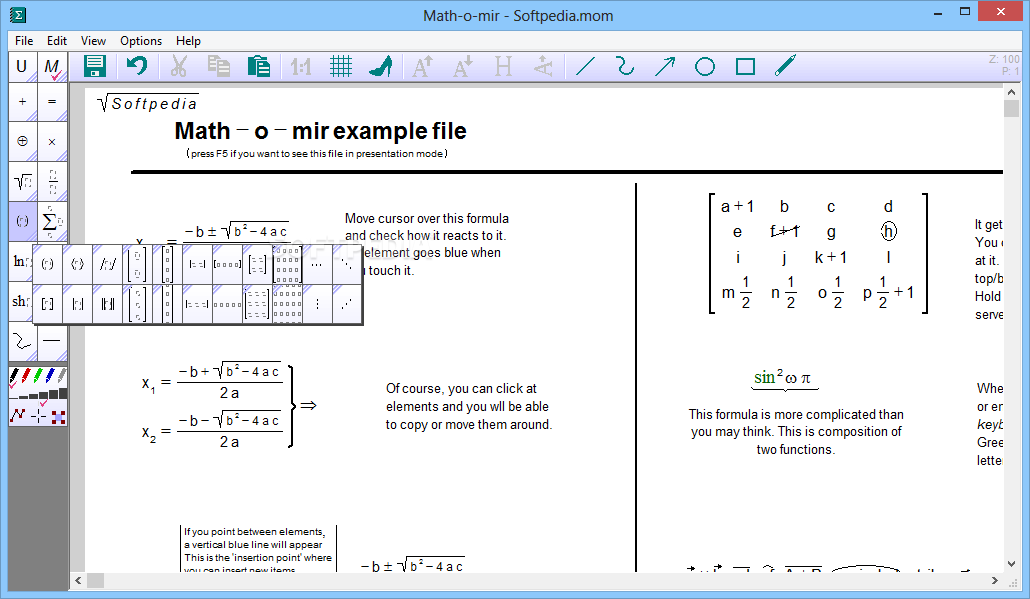Click the high-heel shoe icon
Viewport: 1030px width, 599px height.
[x=381, y=66]
